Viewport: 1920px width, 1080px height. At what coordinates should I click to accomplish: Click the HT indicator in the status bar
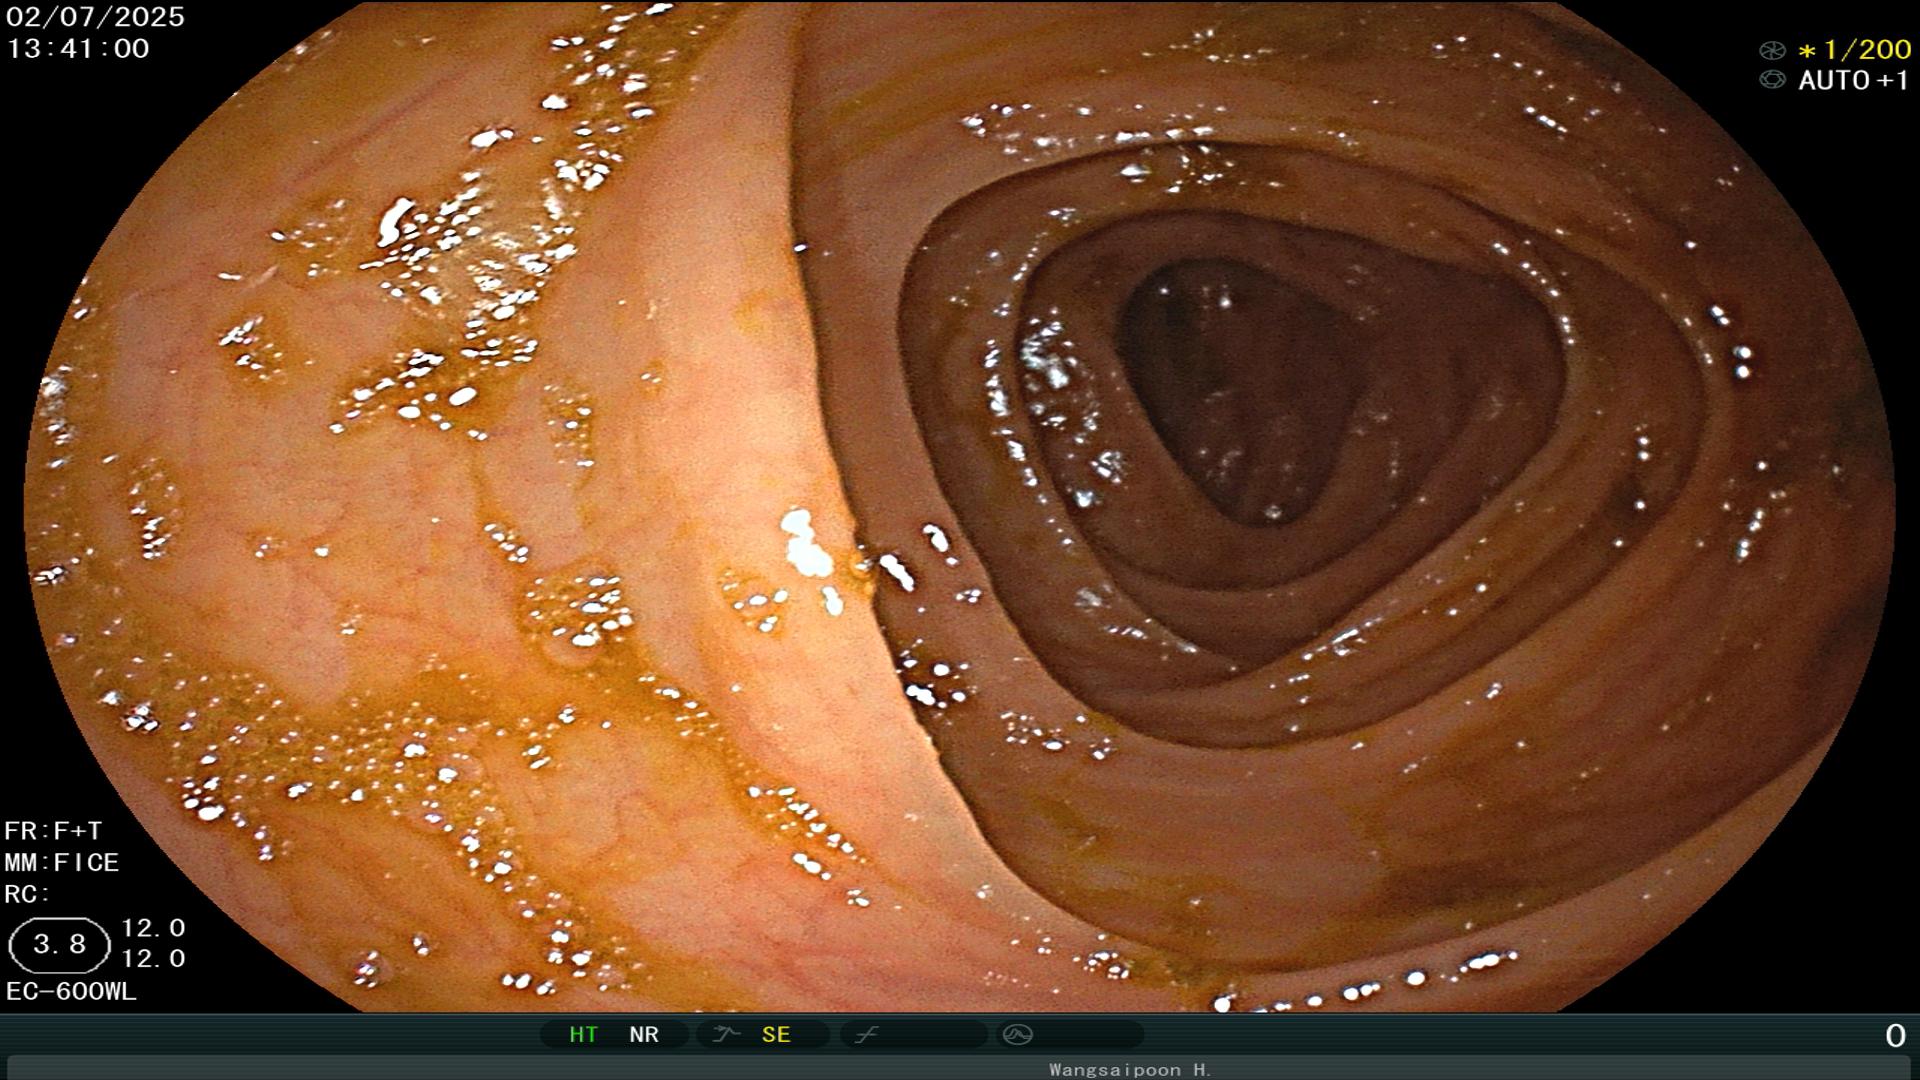pyautogui.click(x=583, y=1035)
